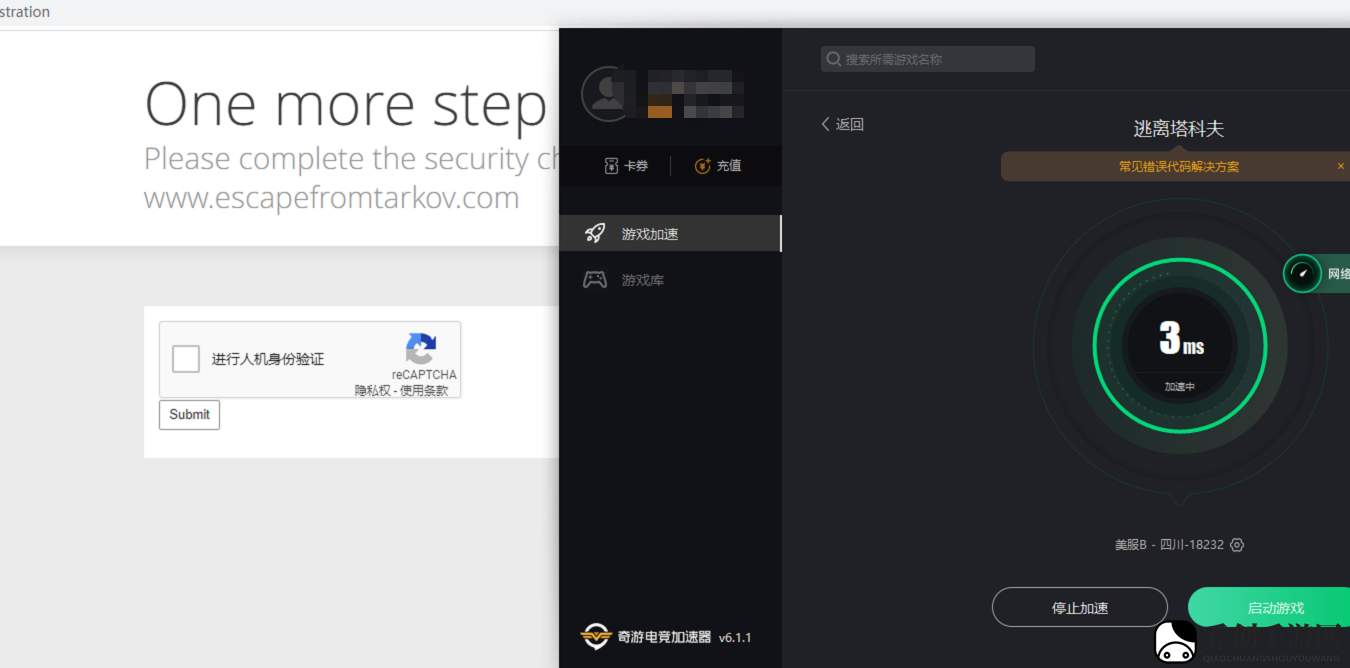Click the 充值 recharge button

(718, 166)
